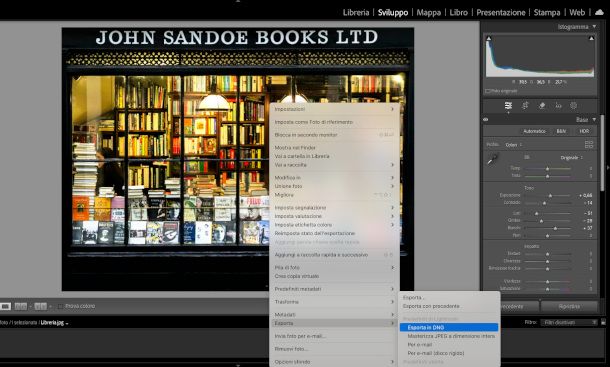Click the Contrasto slider handle
The height and width of the screenshot is (367, 610).
[544, 203]
